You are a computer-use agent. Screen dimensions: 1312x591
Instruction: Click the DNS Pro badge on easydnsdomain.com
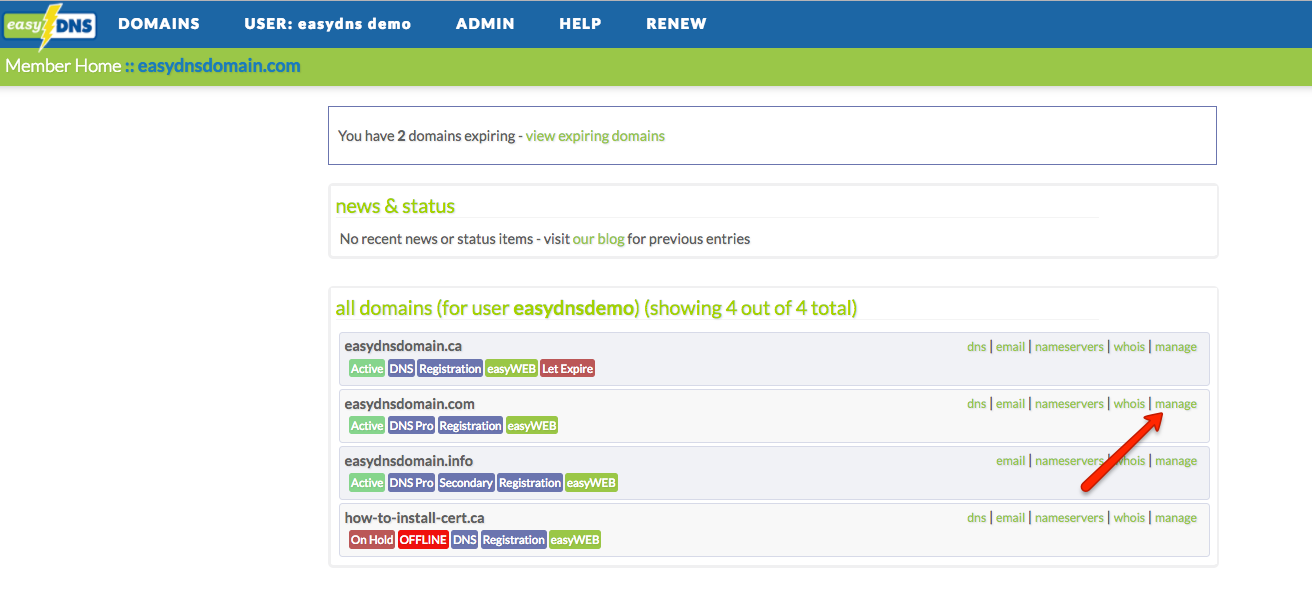[x=411, y=426]
